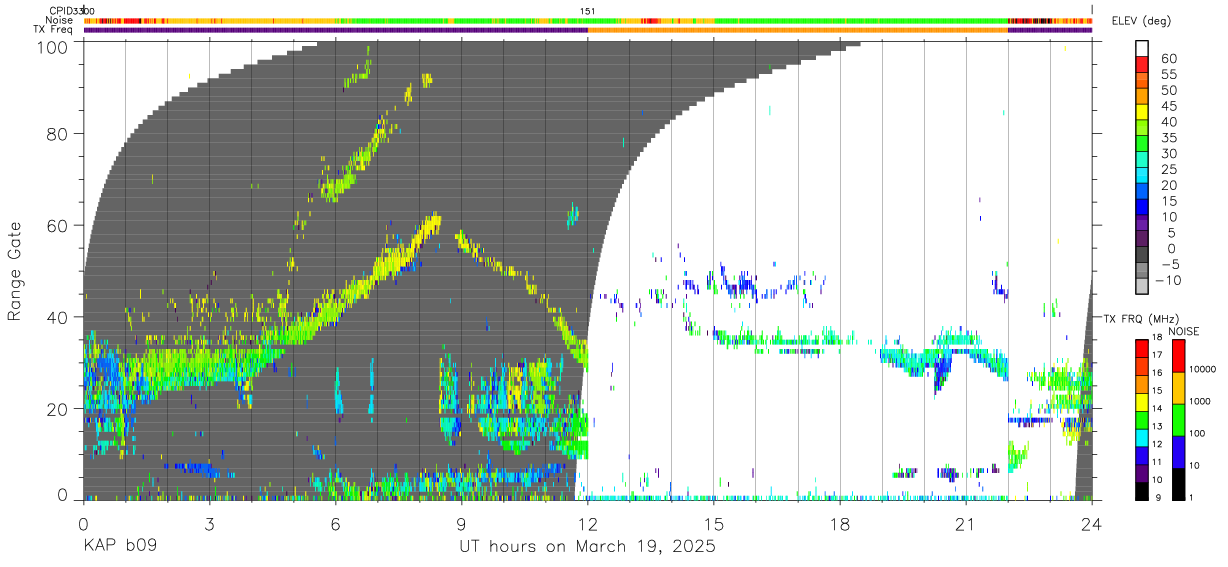Viewport: 1228px width, 567px height.
Task: Click the x-axis tick label '3'
Action: click(x=209, y=524)
